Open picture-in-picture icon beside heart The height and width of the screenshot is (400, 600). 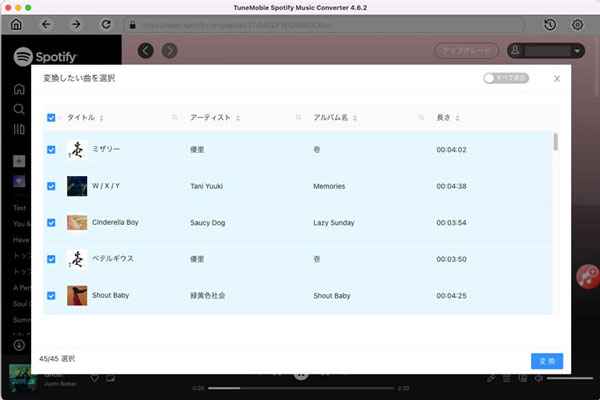tap(111, 379)
